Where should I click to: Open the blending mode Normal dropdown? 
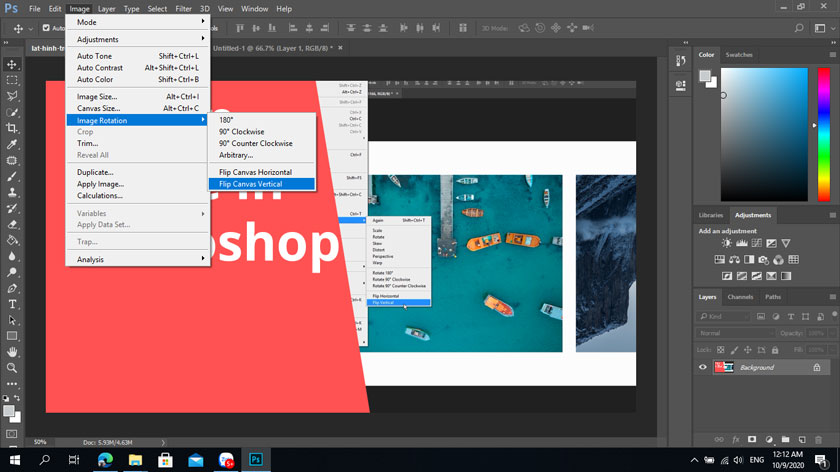click(x=736, y=333)
